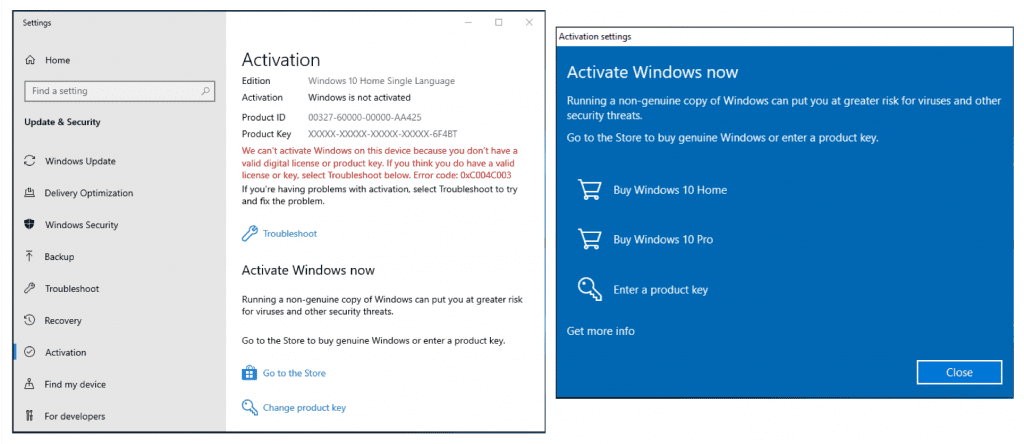
Task: Click the Home icon in Settings sidebar
Action: click(x=29, y=60)
